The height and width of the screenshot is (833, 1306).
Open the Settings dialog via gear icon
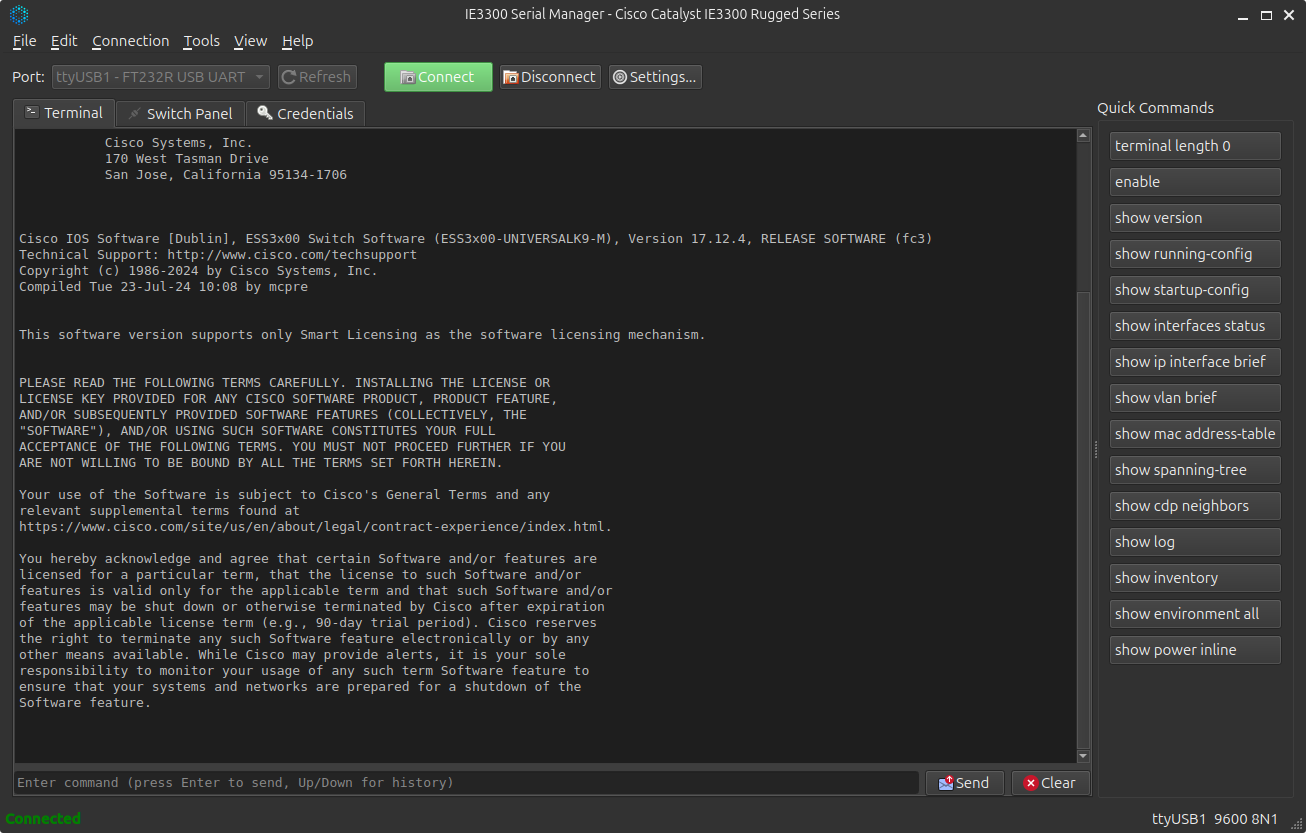[654, 77]
